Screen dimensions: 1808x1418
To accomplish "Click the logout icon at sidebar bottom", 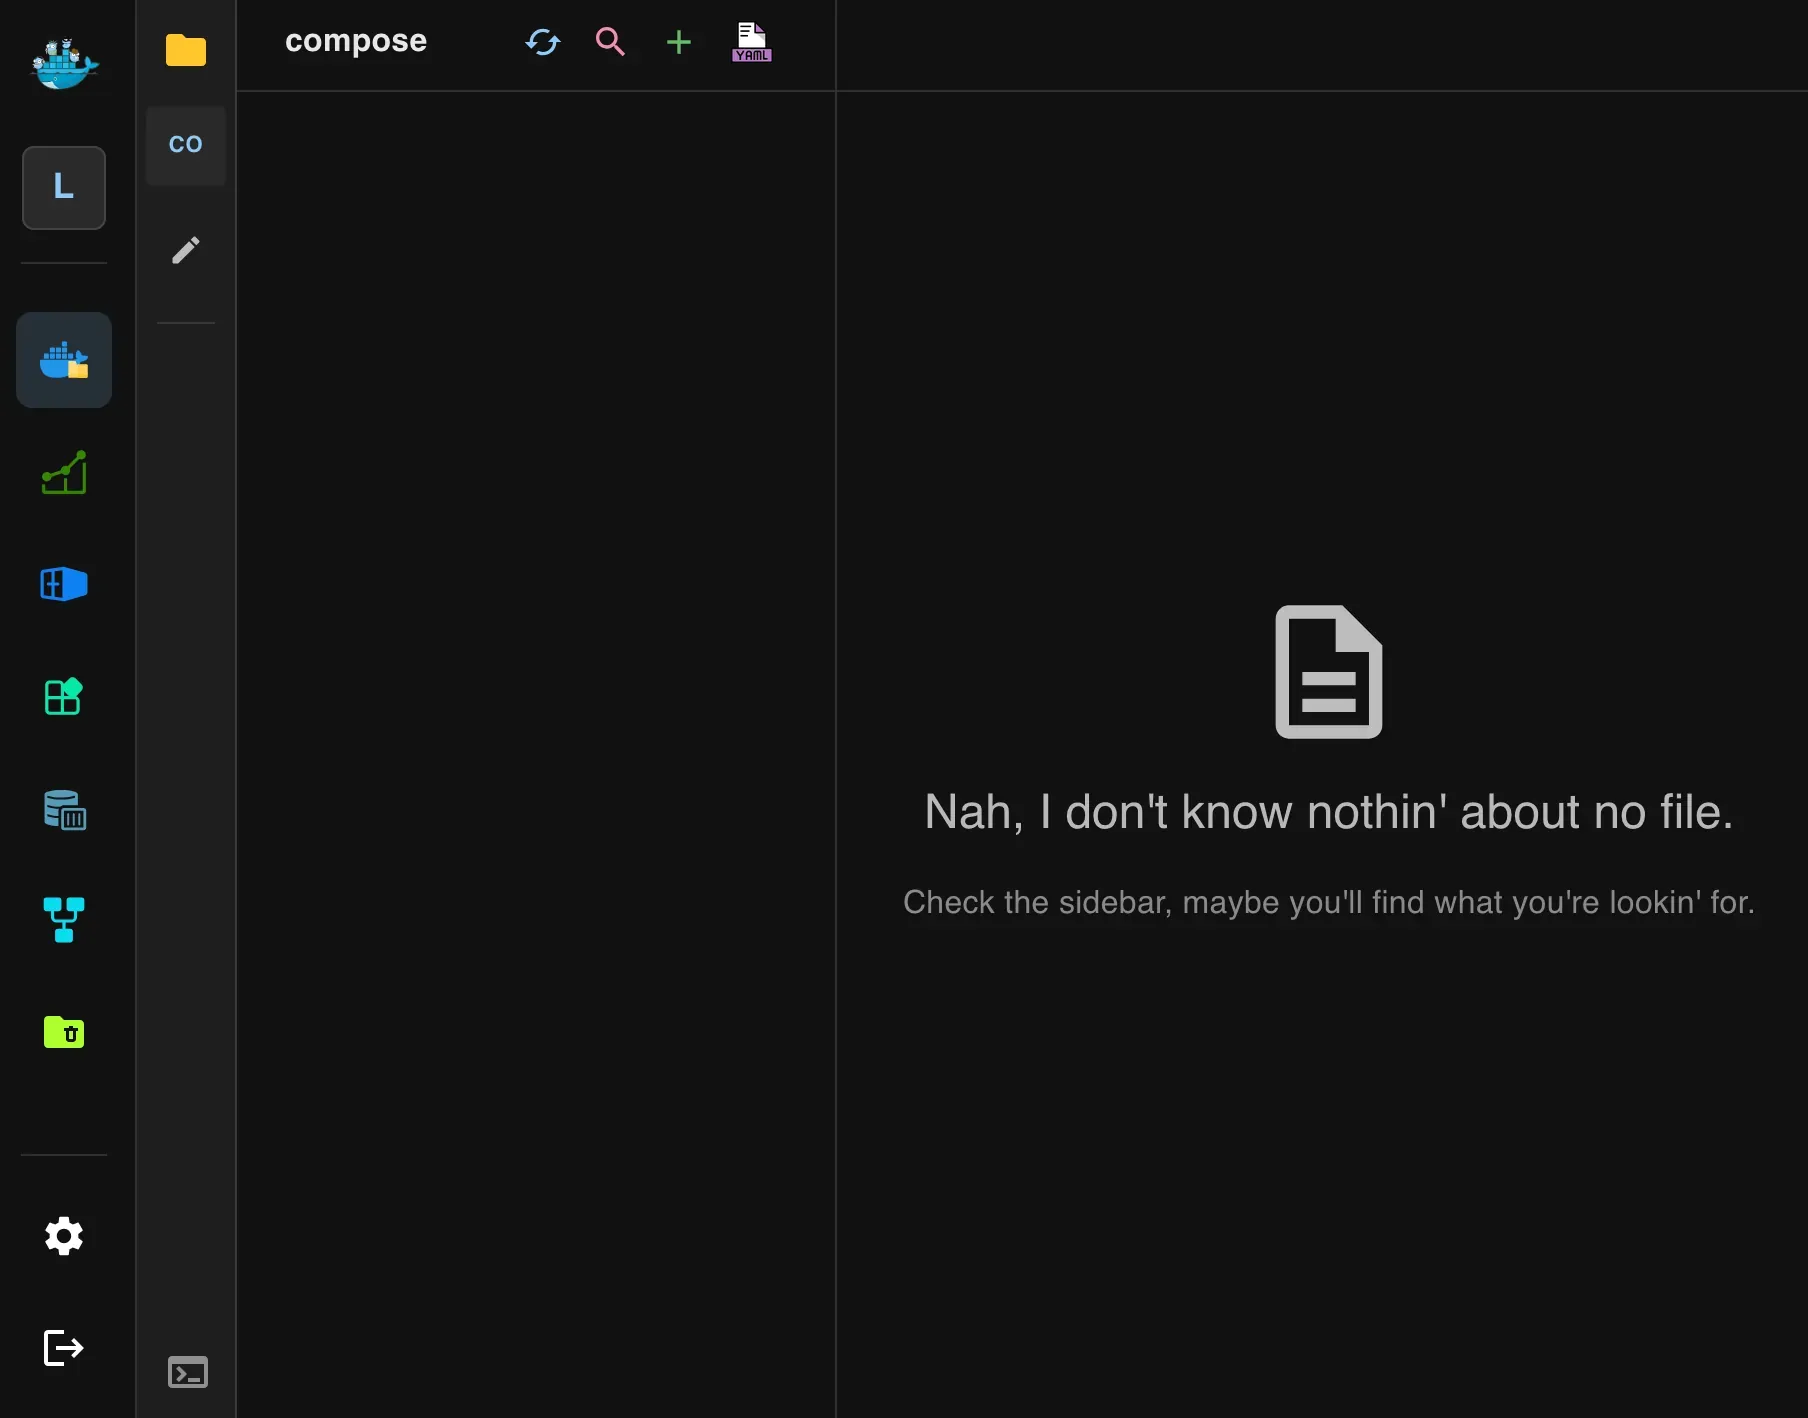I will [64, 1348].
